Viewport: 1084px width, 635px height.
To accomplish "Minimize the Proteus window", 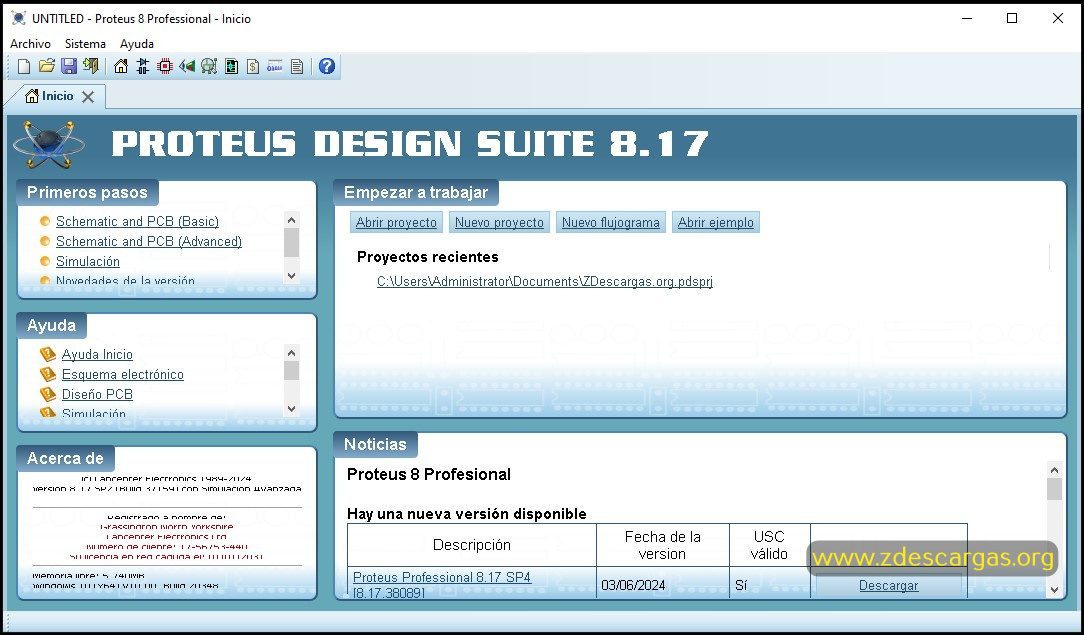I will 967,19.
